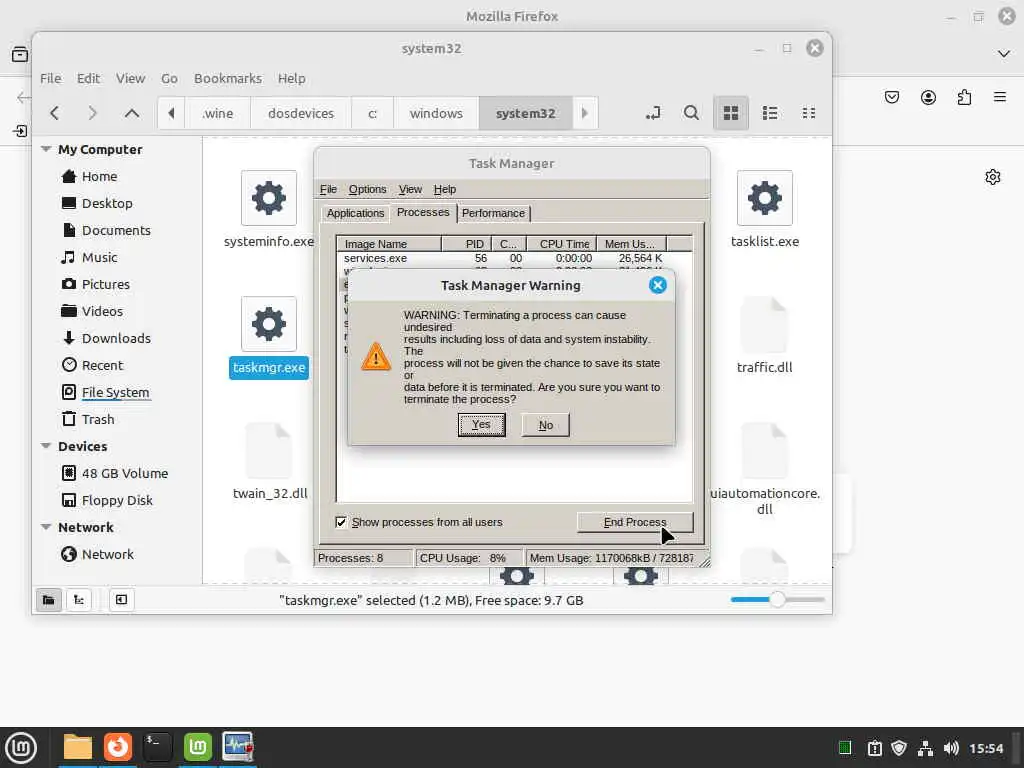1024x768 pixels.
Task: Go up to parent folder
Action: click(x=132, y=113)
